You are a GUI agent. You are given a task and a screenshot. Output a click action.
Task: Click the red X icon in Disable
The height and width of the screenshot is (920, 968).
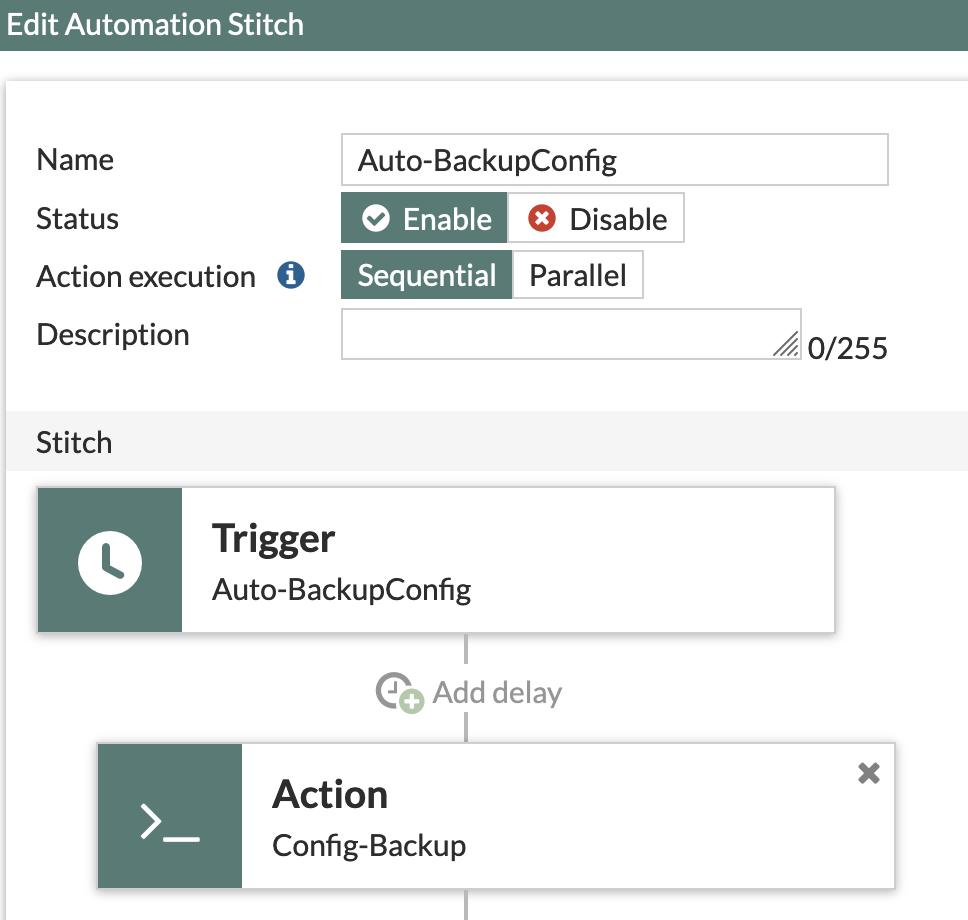pyautogui.click(x=541, y=218)
